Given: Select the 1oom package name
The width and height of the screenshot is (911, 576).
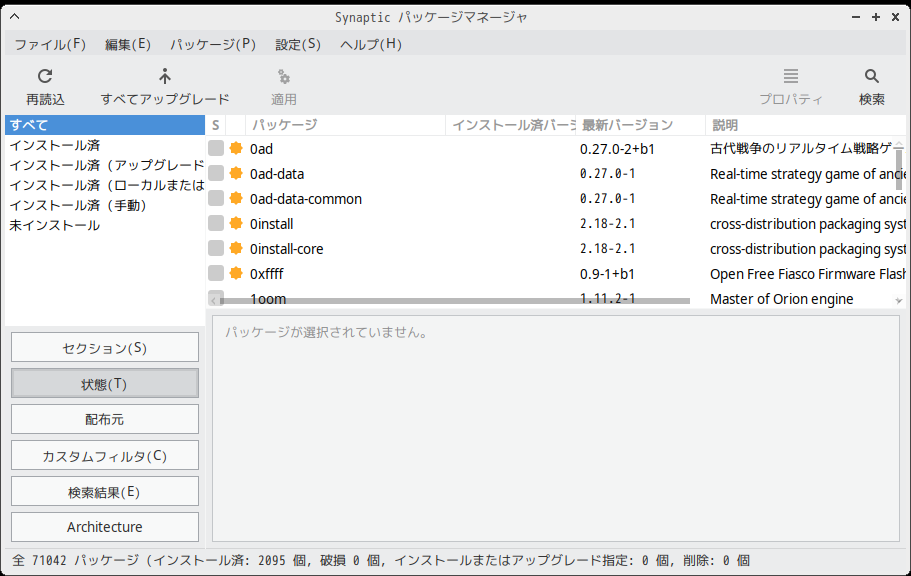Looking at the screenshot, I should (268, 299).
